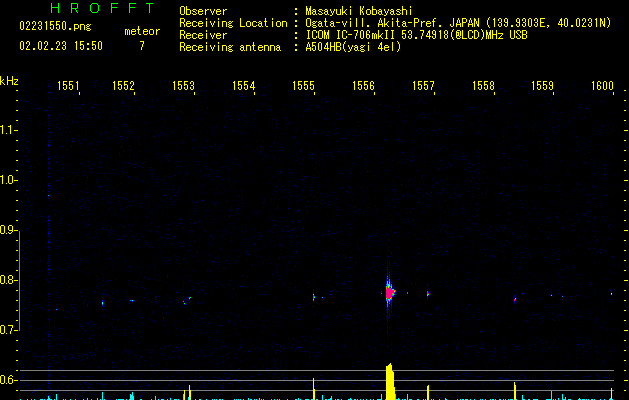Click the meteor count label
Image resolution: width=629 pixels, height=400 pixels.
pos(142,31)
